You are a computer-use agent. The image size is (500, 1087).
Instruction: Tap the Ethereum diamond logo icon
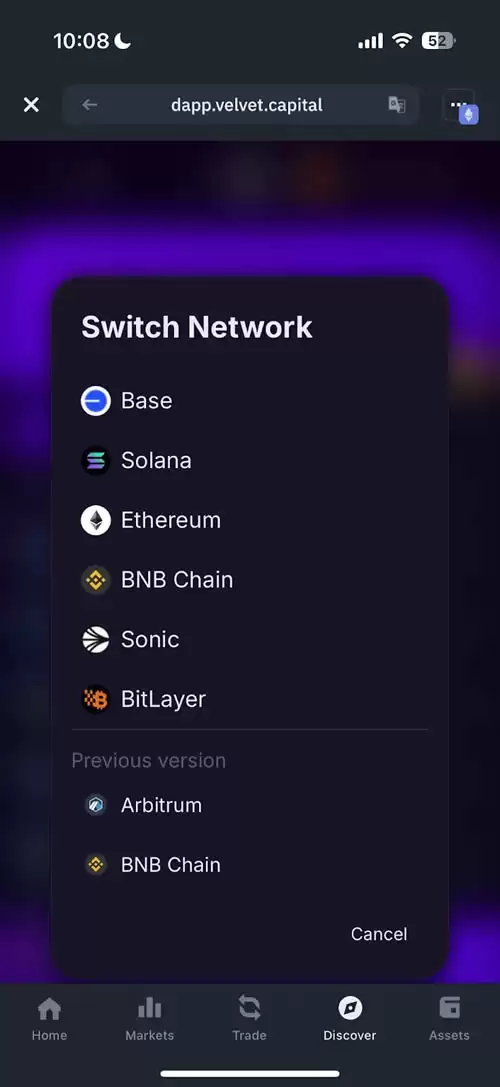tap(96, 521)
